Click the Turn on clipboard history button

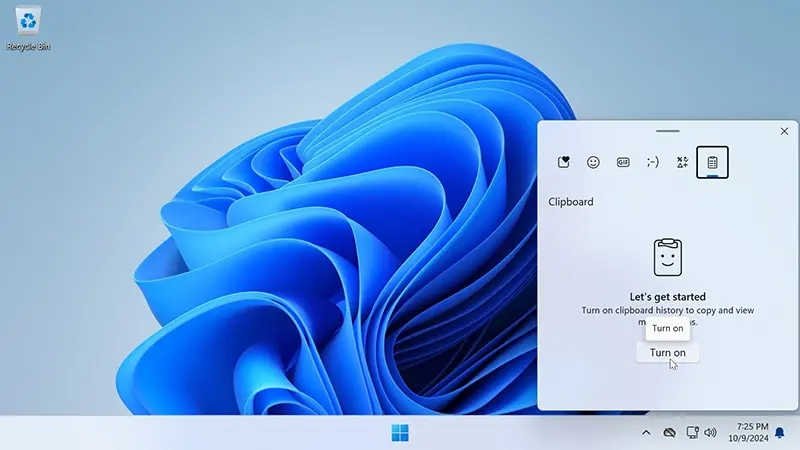point(667,353)
